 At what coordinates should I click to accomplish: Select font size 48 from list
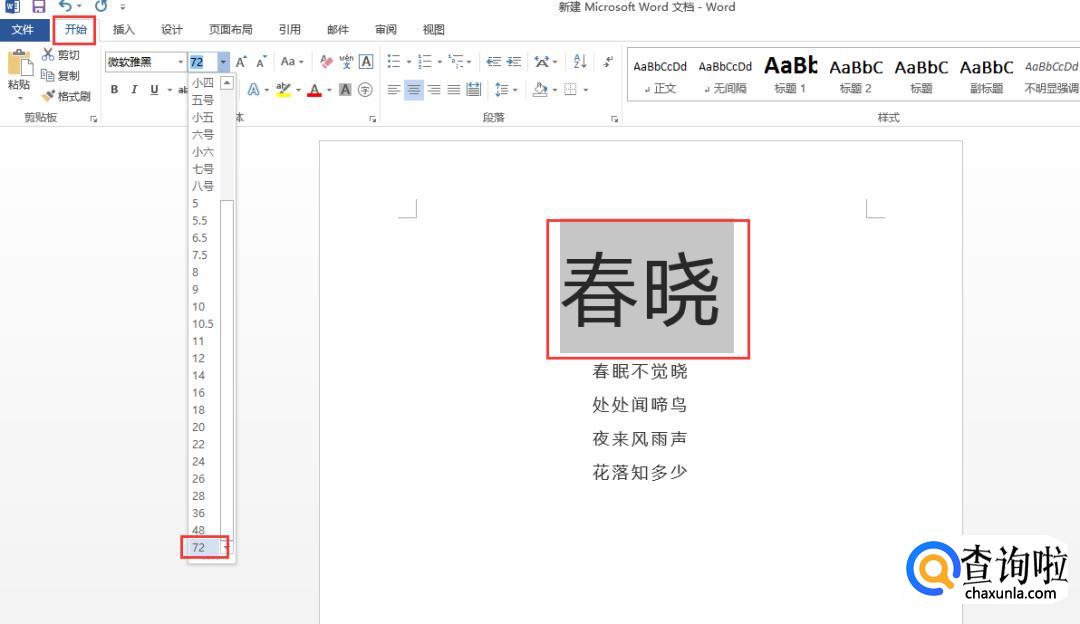pos(198,530)
